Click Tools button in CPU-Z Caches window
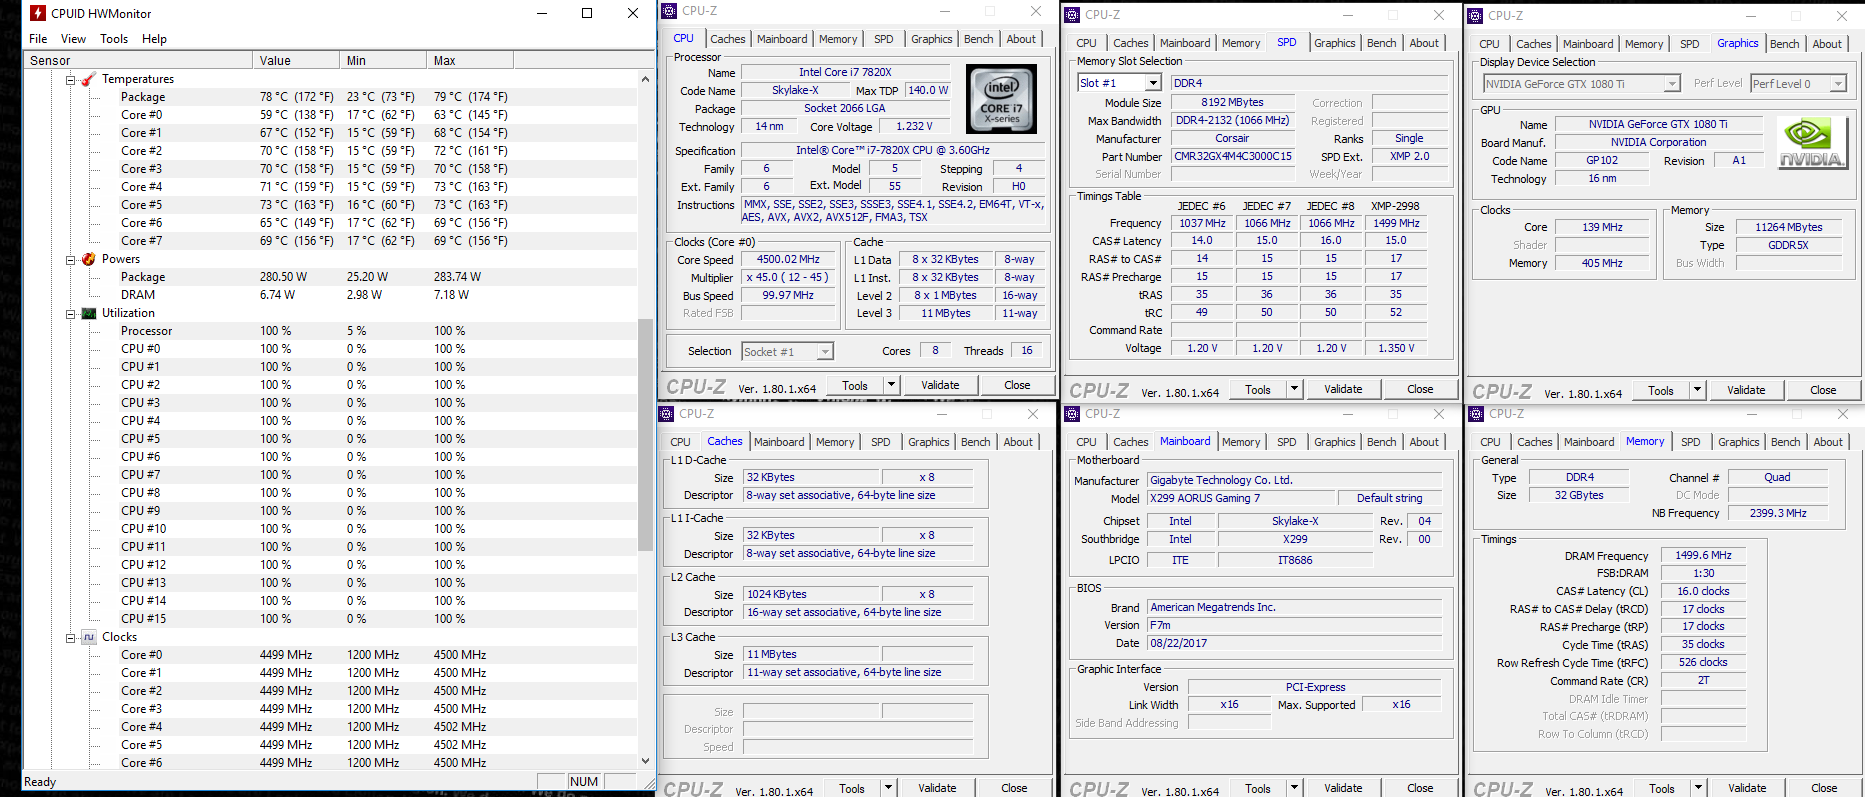Image resolution: width=1865 pixels, height=797 pixels. (852, 788)
